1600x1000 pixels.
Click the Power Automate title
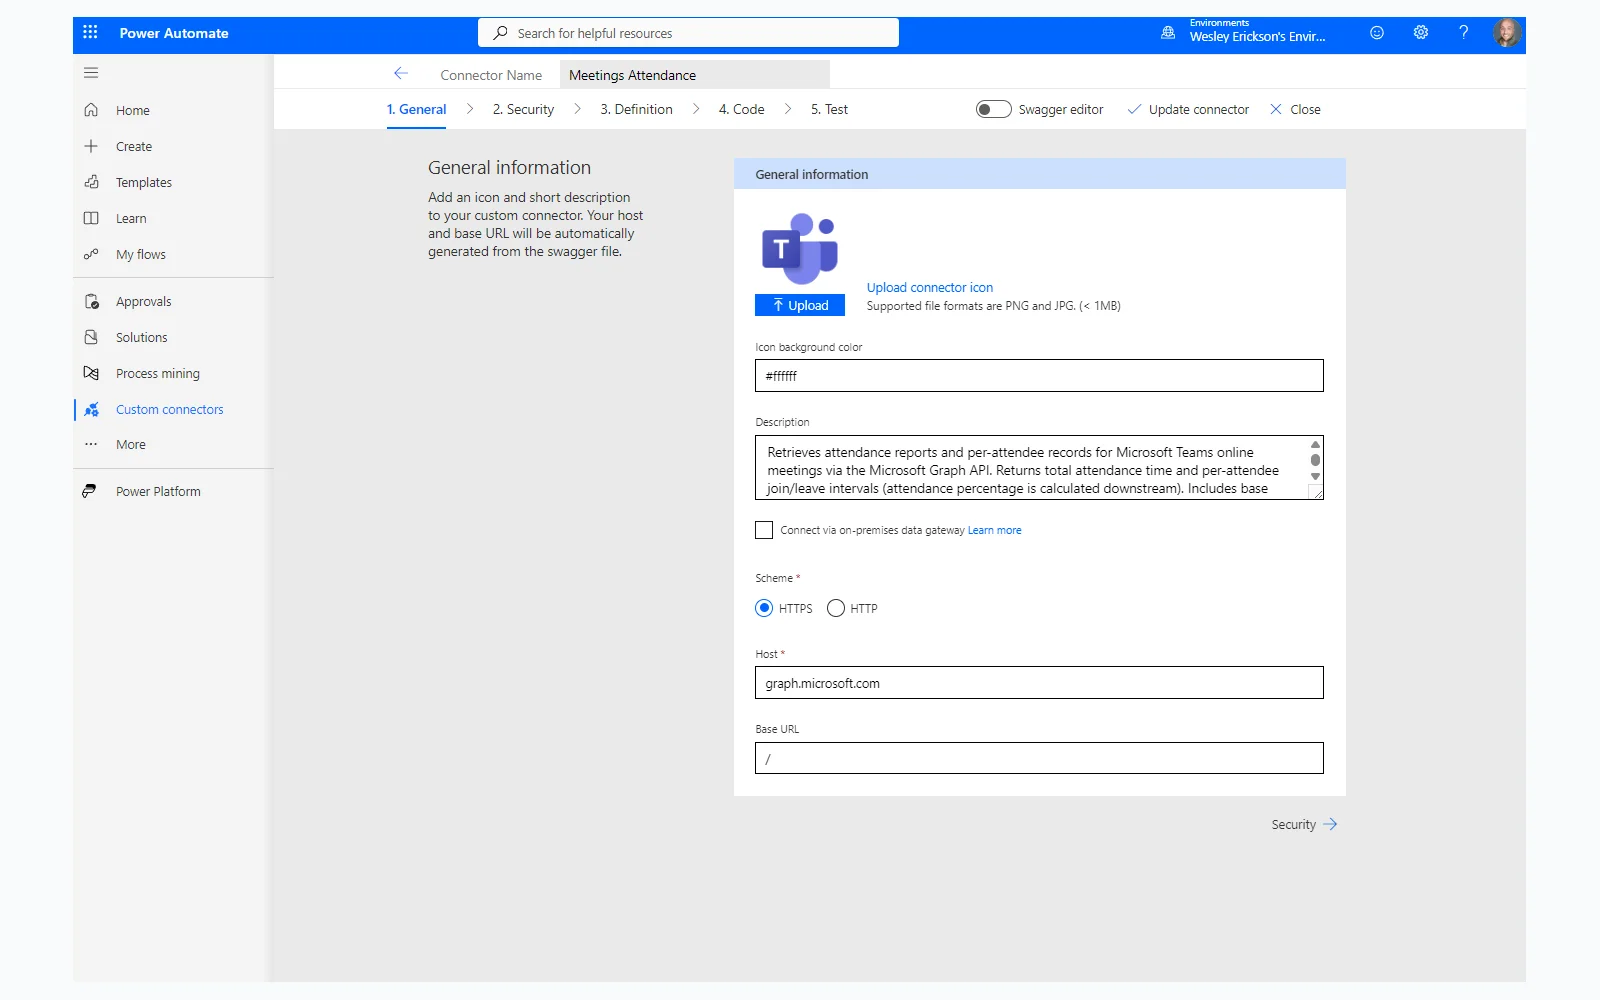point(174,33)
